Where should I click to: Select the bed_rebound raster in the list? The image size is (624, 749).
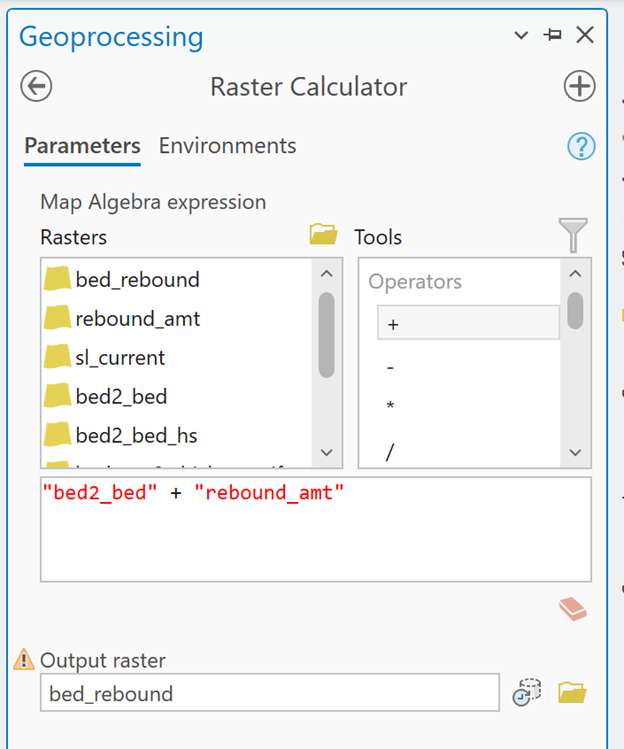[177, 279]
